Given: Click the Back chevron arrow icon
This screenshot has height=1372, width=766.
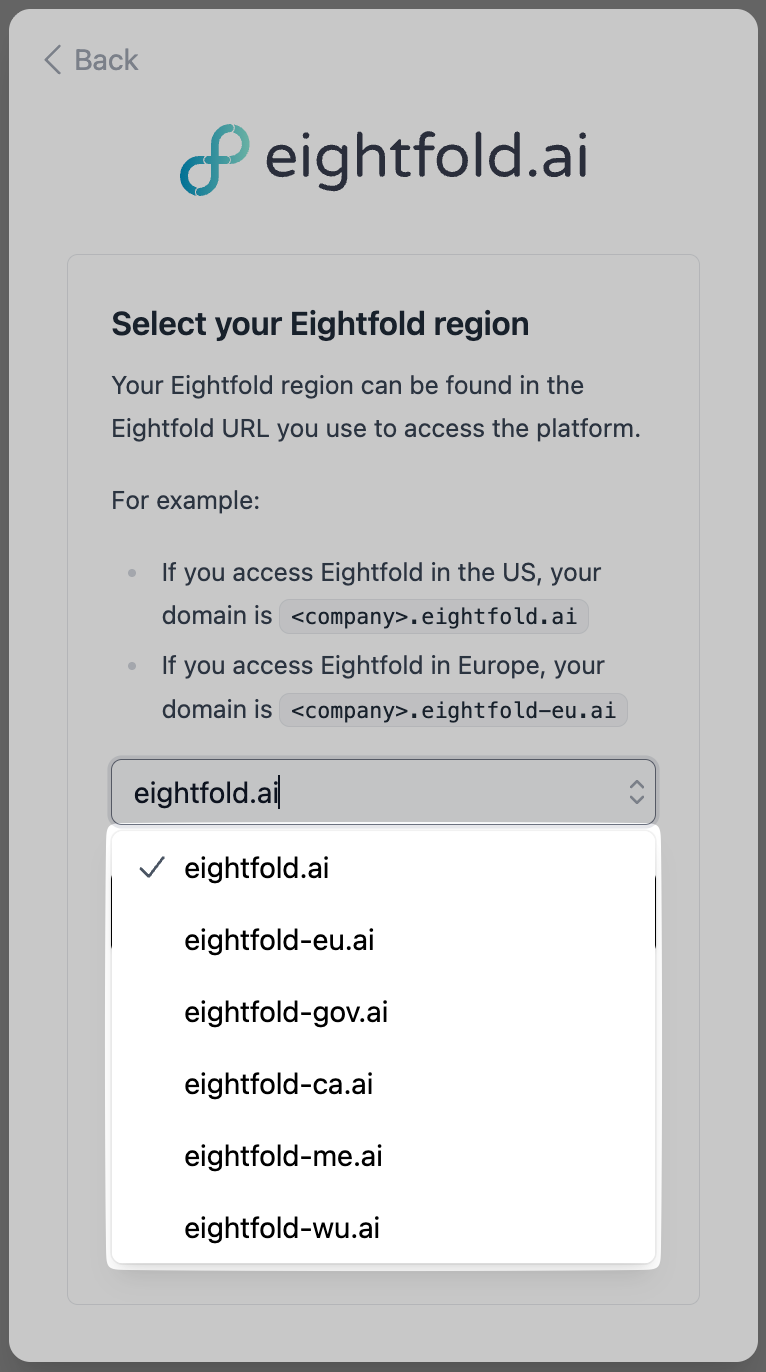Looking at the screenshot, I should [x=53, y=60].
